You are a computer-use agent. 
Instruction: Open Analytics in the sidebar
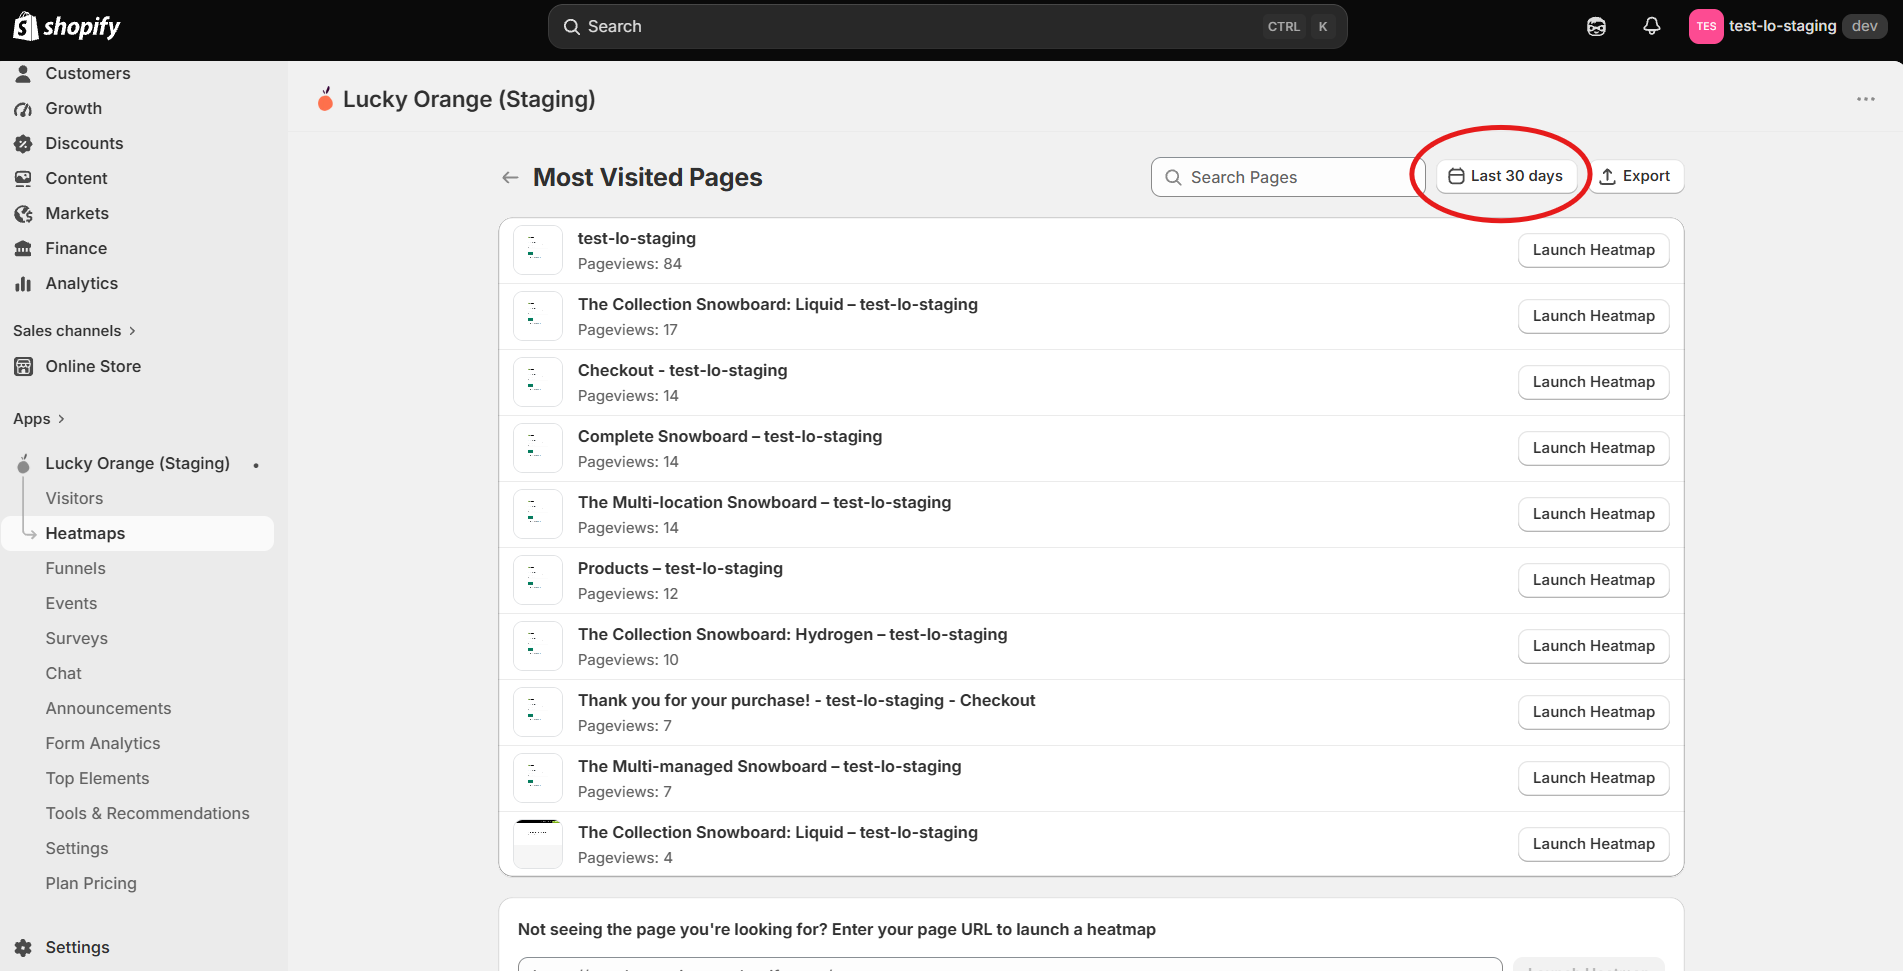click(82, 283)
